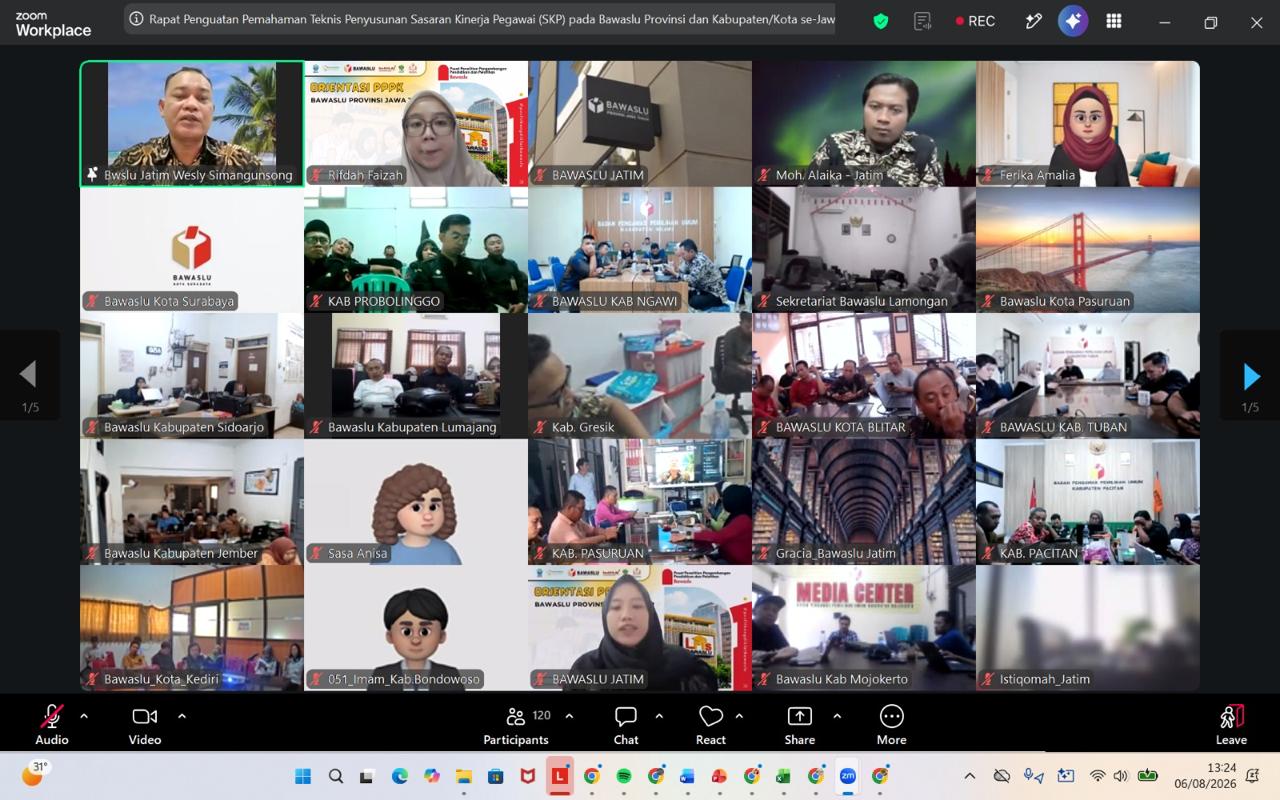Expand caret next to Chat

tap(659, 716)
